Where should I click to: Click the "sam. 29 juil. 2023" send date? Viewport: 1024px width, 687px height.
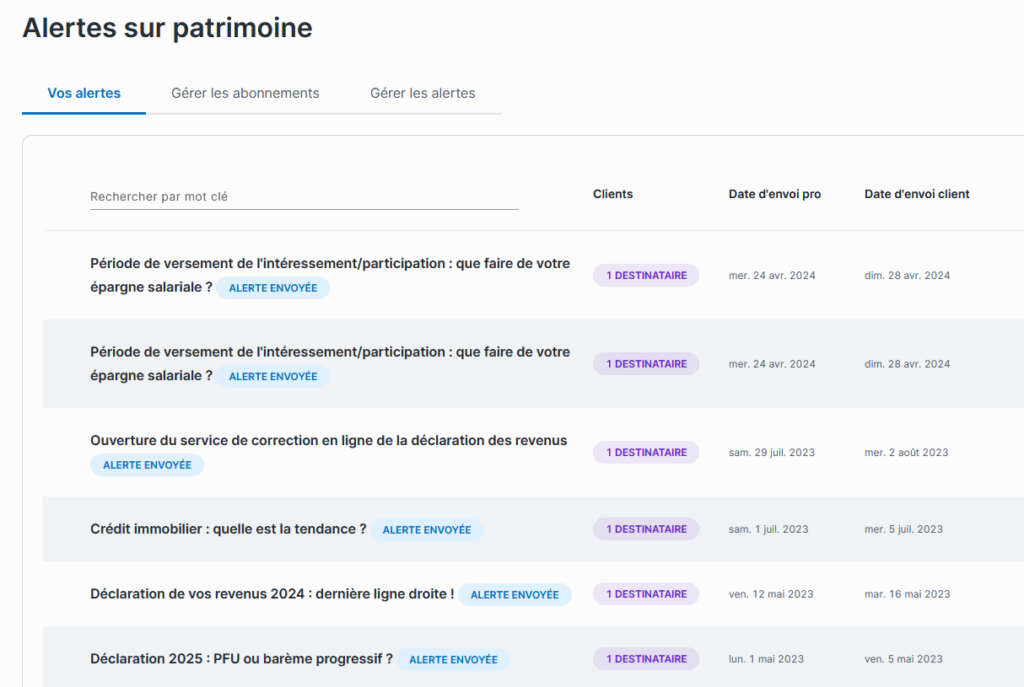pyautogui.click(x=771, y=452)
